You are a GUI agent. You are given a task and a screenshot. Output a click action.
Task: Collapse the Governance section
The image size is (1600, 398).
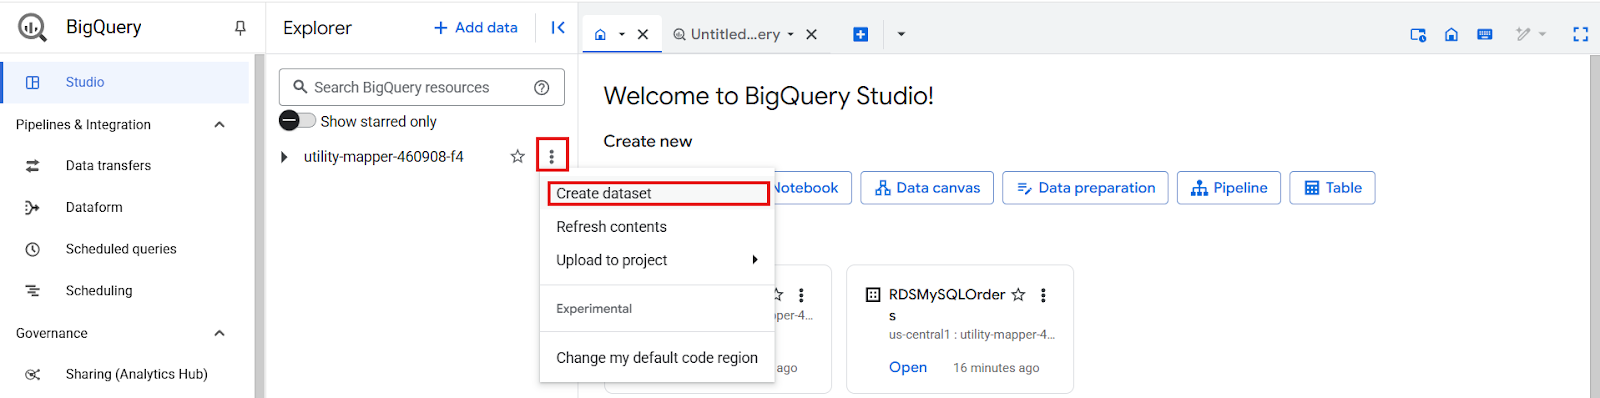click(x=220, y=333)
